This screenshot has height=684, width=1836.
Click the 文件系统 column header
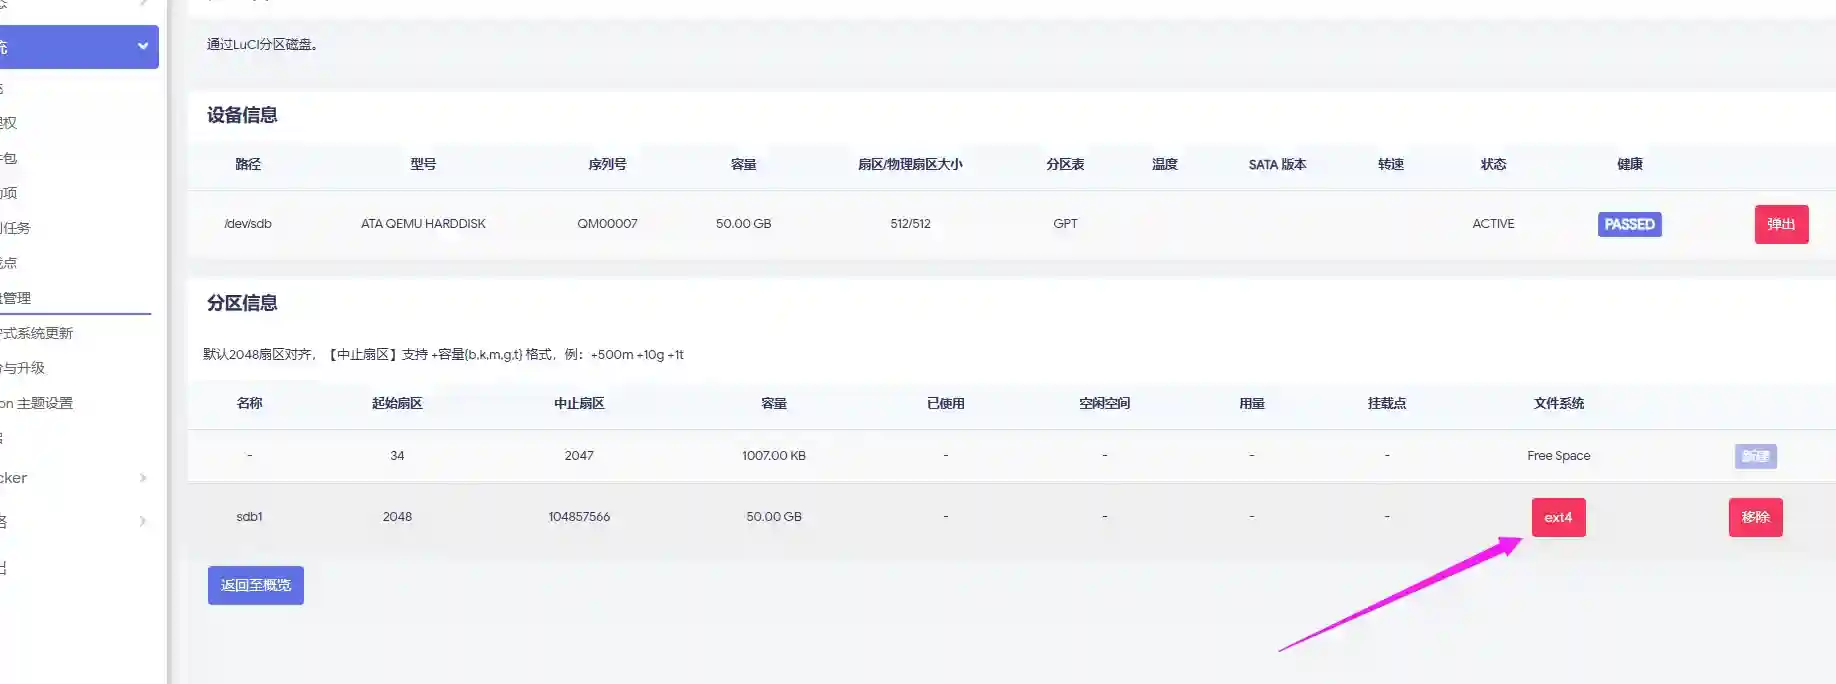(x=1558, y=403)
